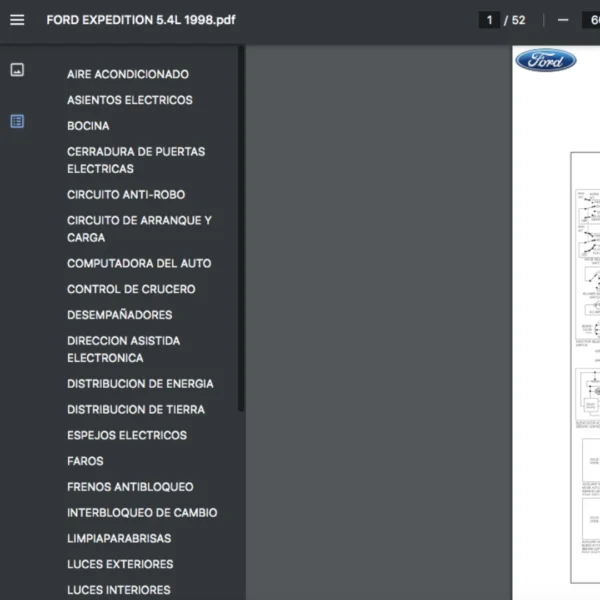The image size is (600, 600).
Task: Select COMPUTADORA DEL AUTO outline entry
Action: pos(139,263)
